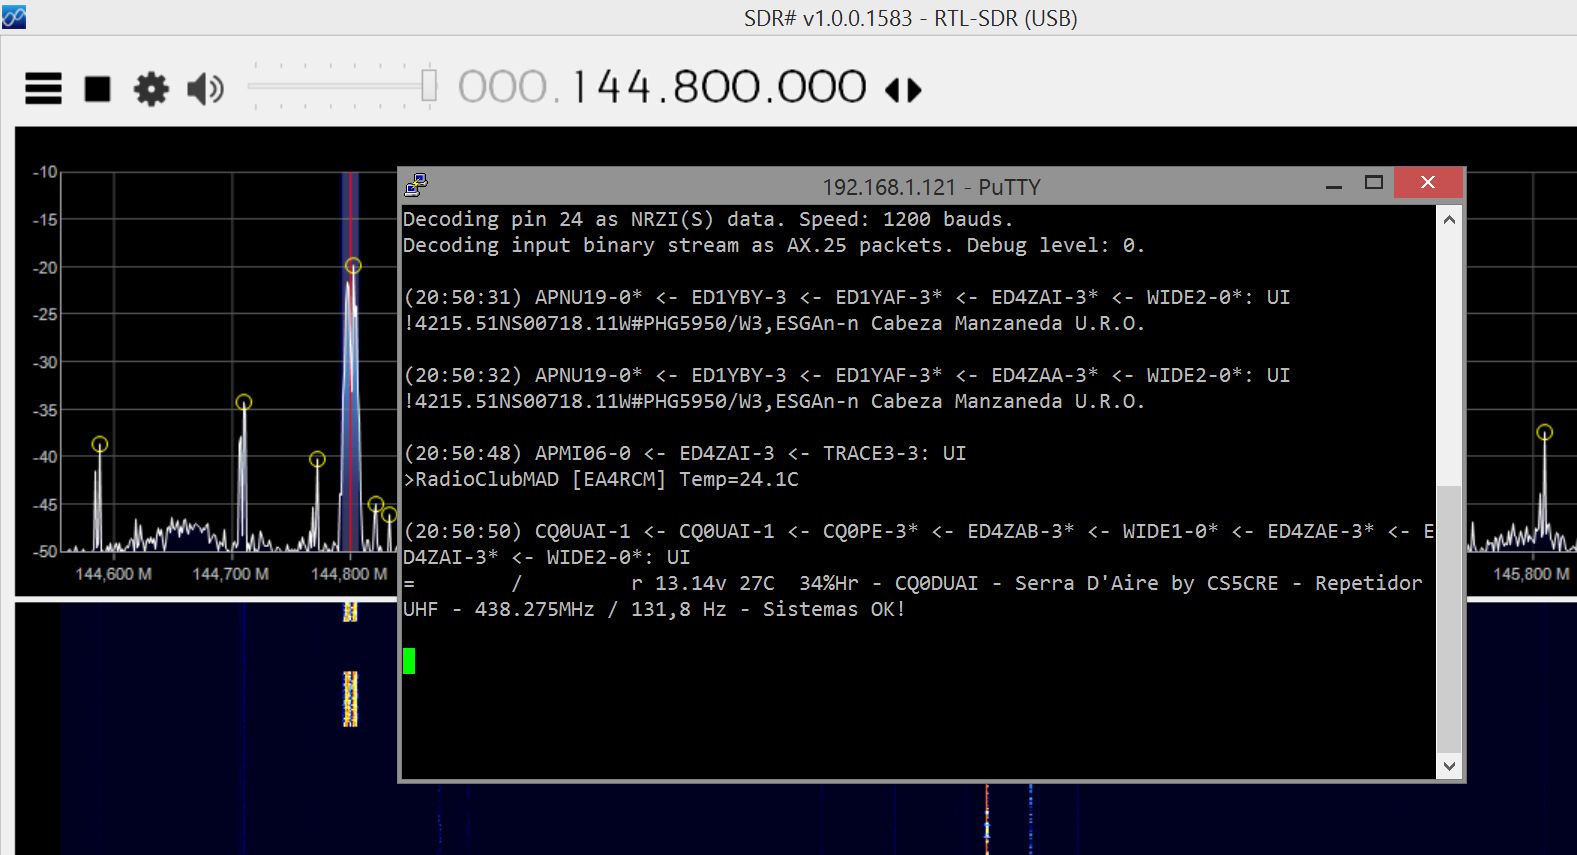This screenshot has width=1577, height=855.
Task: Click 'Sistemas OK!' text in terminal
Action: point(834,609)
